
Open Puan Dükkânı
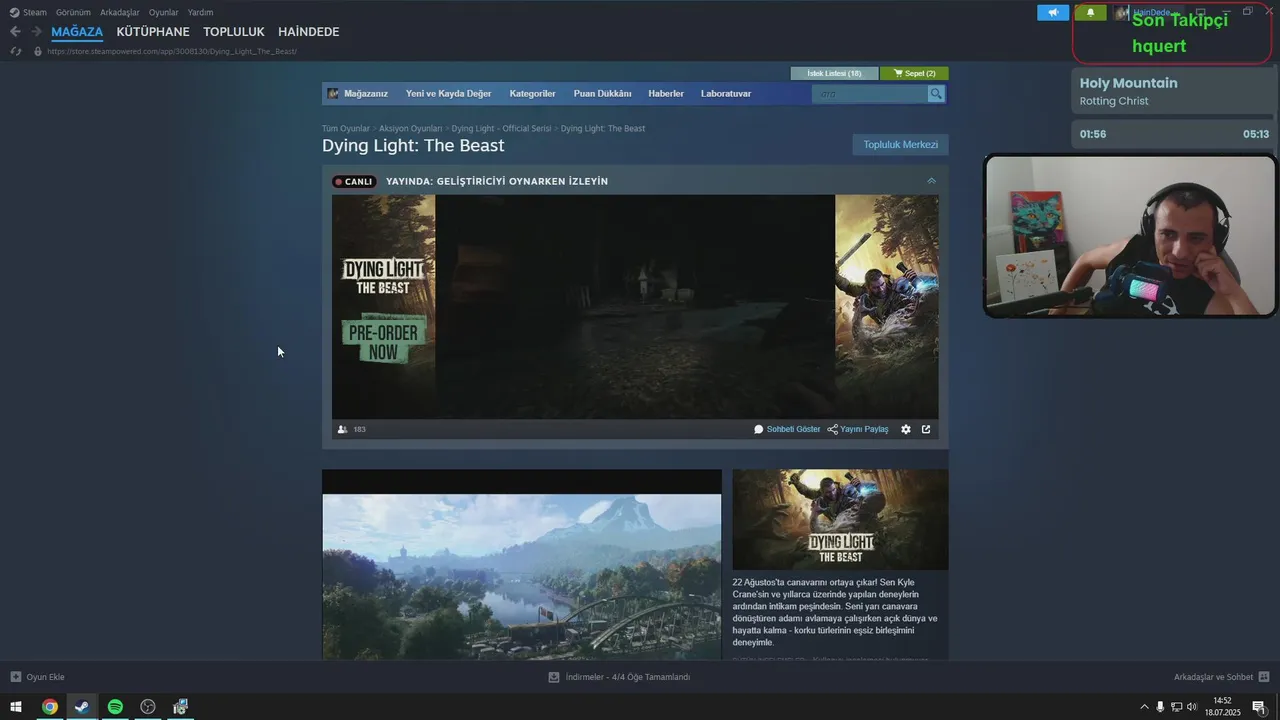602,94
